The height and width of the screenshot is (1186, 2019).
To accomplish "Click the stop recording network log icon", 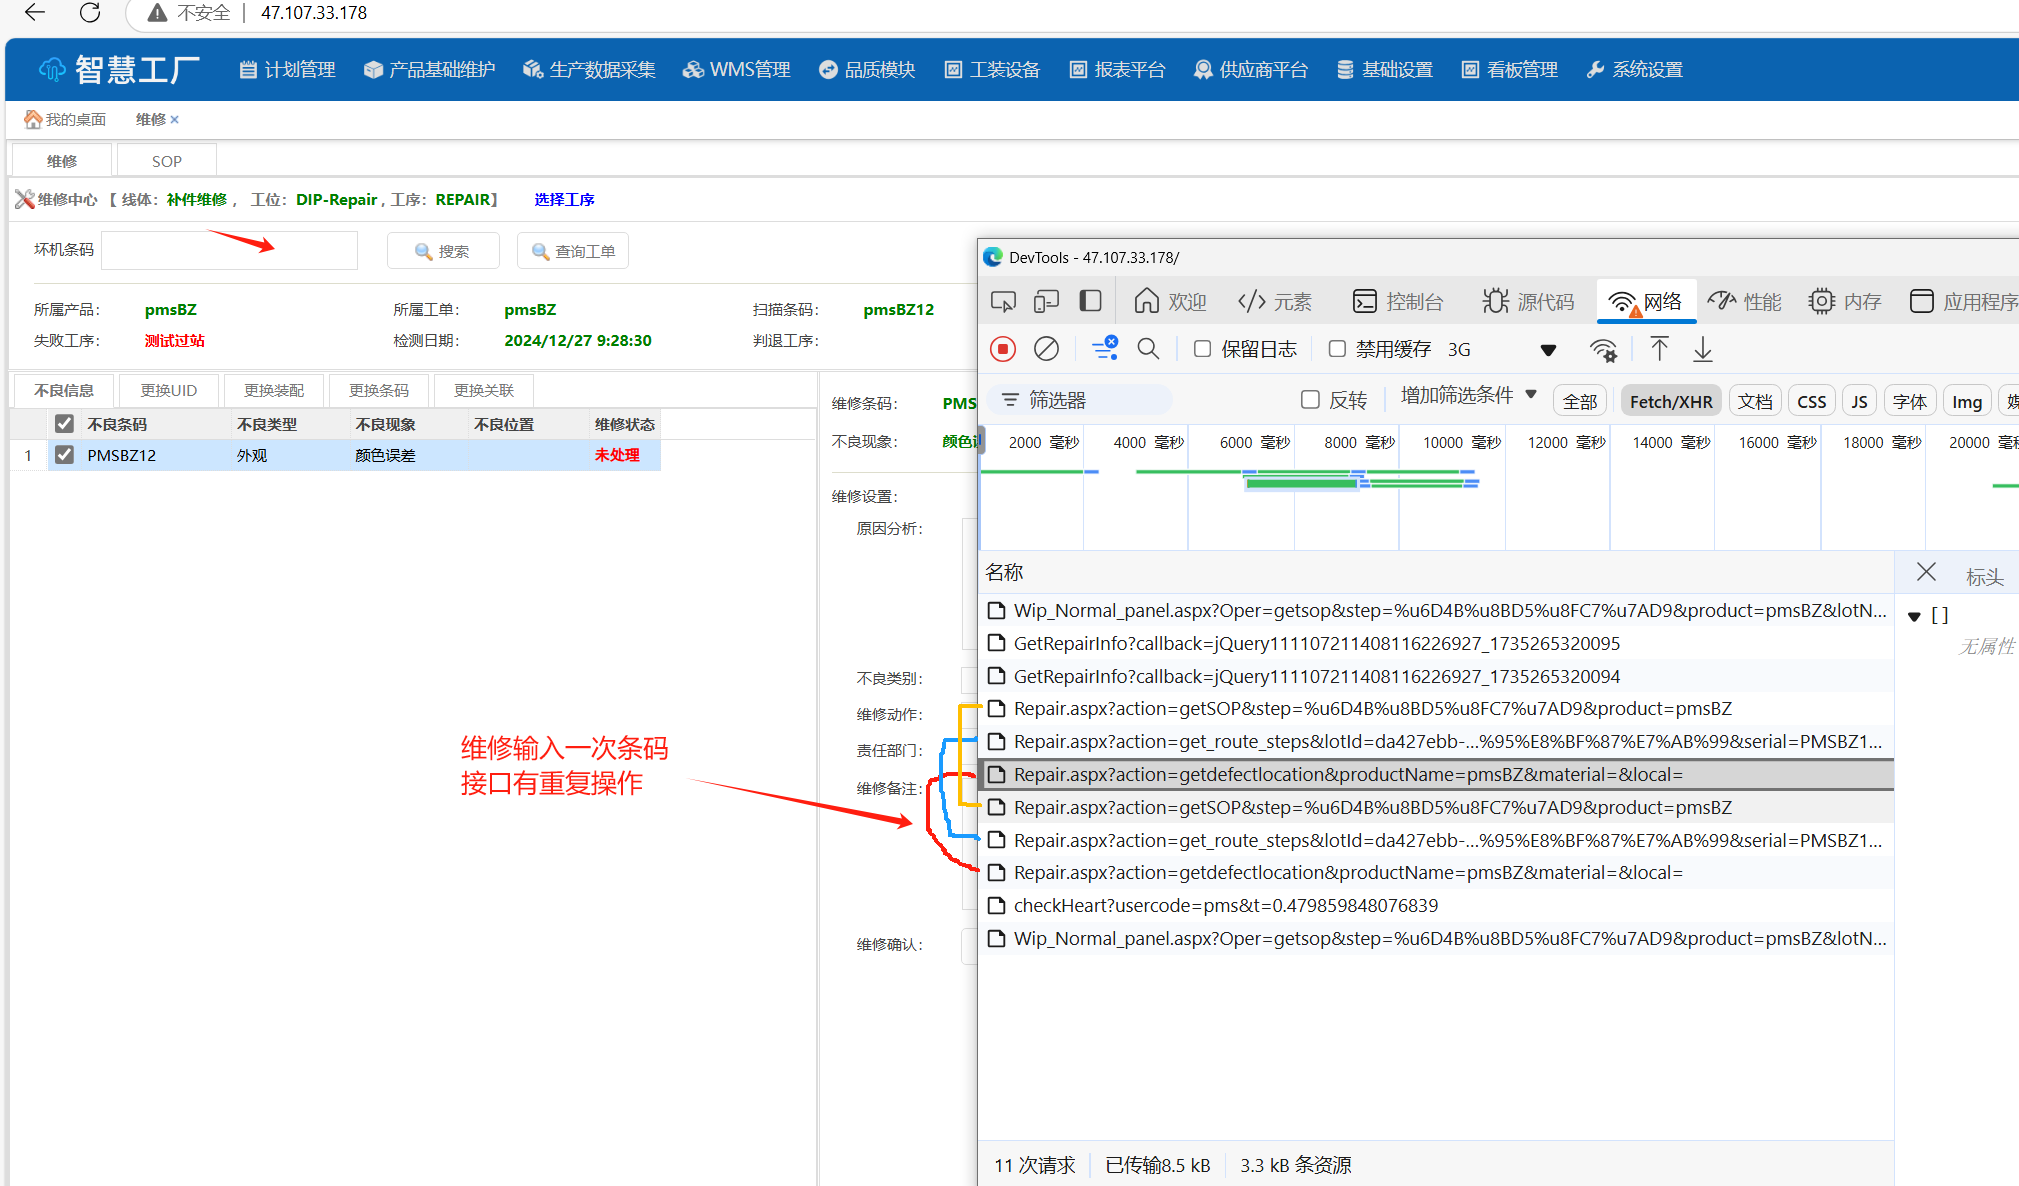I will coord(1003,349).
